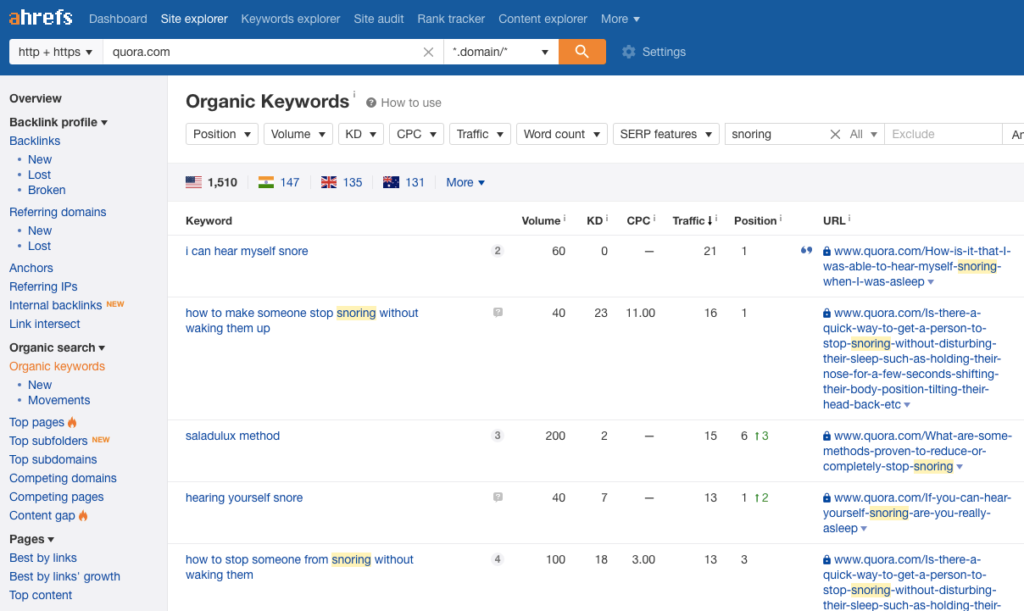
Task: Open Rank tracker tab
Action: click(x=451, y=19)
